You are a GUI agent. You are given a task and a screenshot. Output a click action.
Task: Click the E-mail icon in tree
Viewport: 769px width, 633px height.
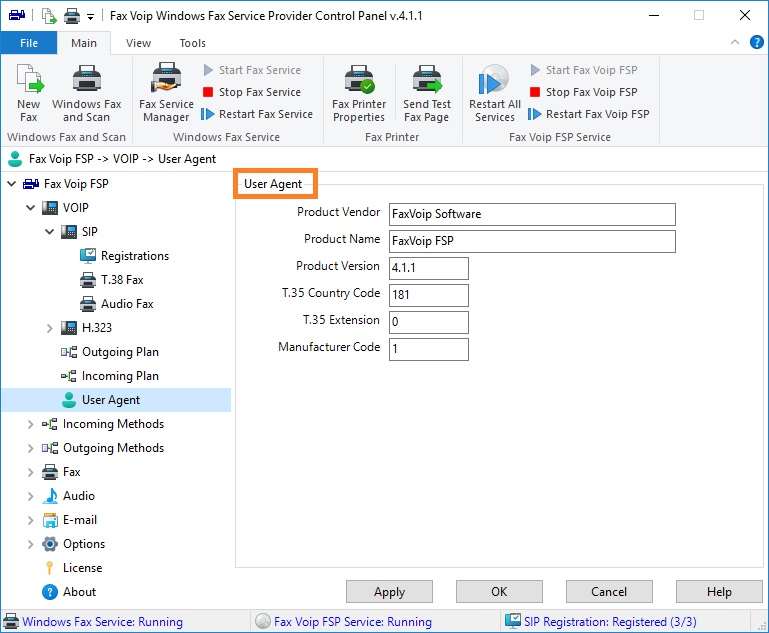[50, 520]
